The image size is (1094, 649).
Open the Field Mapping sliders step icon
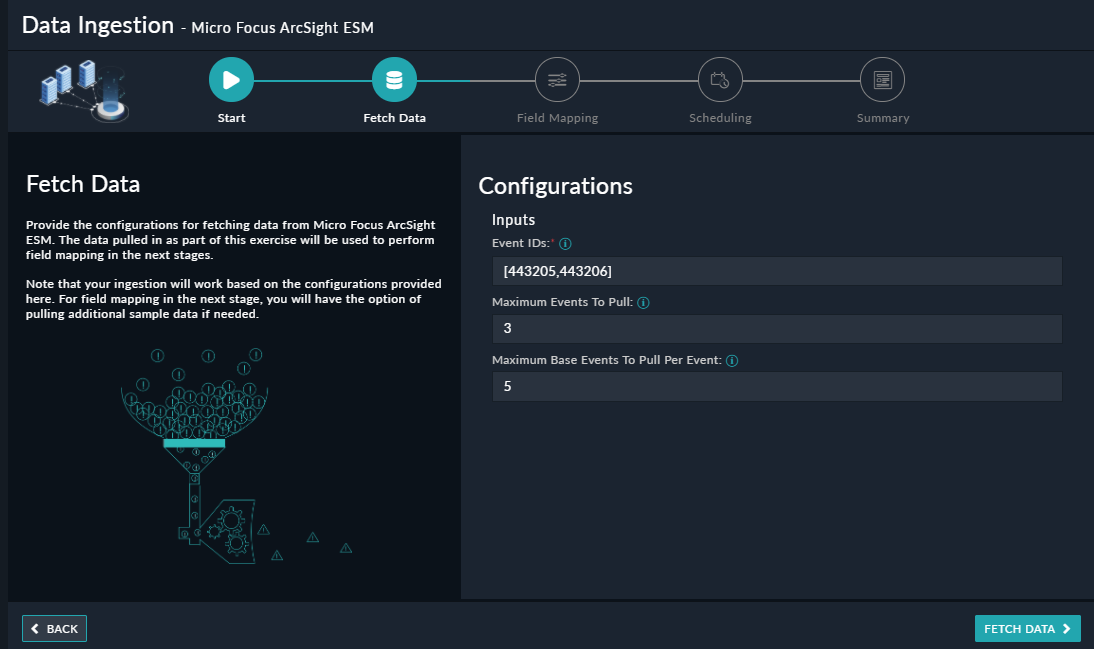pos(557,80)
